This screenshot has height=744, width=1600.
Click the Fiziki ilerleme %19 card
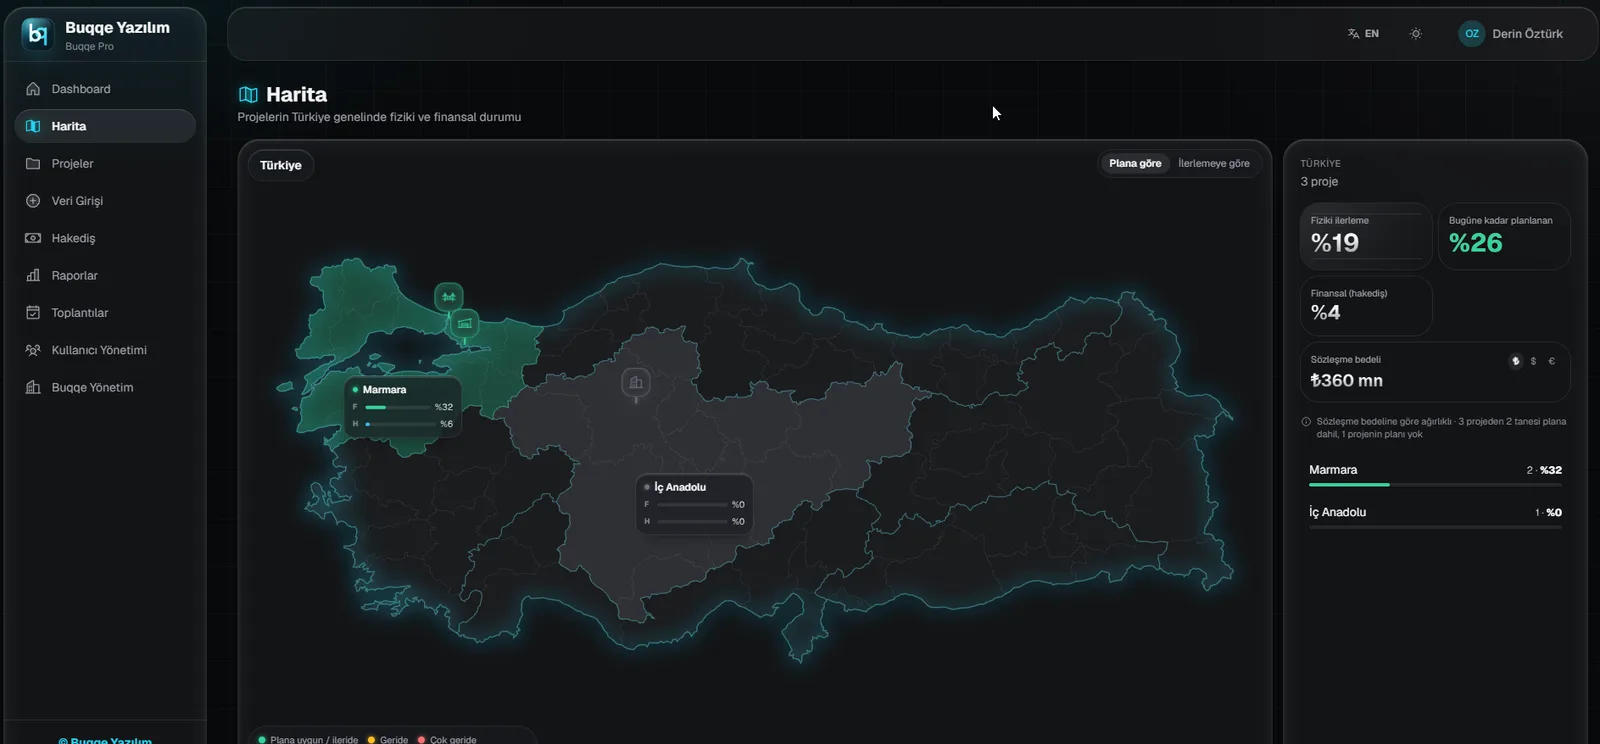click(x=1366, y=236)
